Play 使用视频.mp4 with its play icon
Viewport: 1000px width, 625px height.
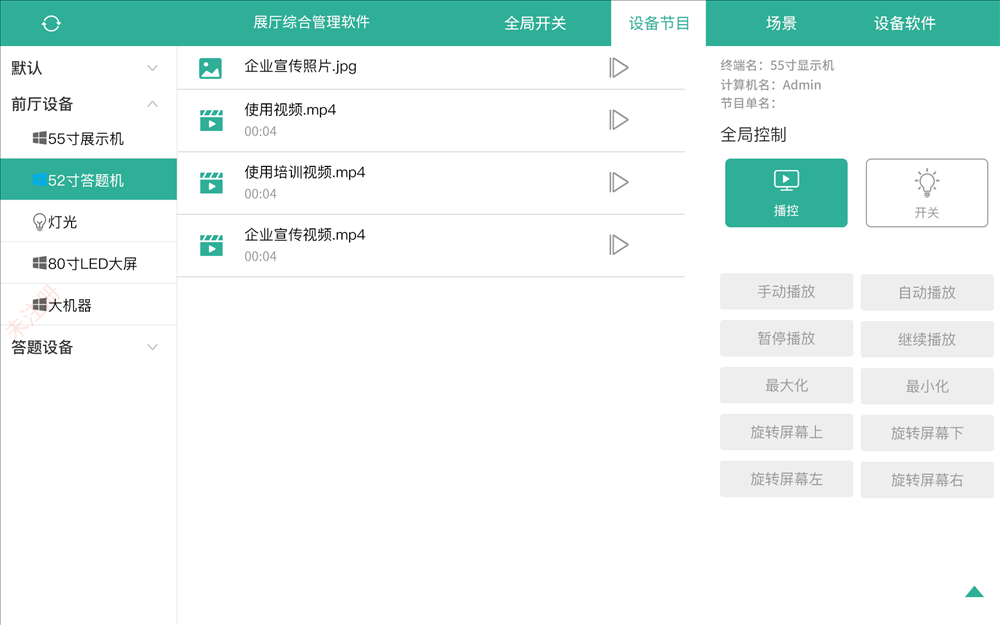click(619, 120)
